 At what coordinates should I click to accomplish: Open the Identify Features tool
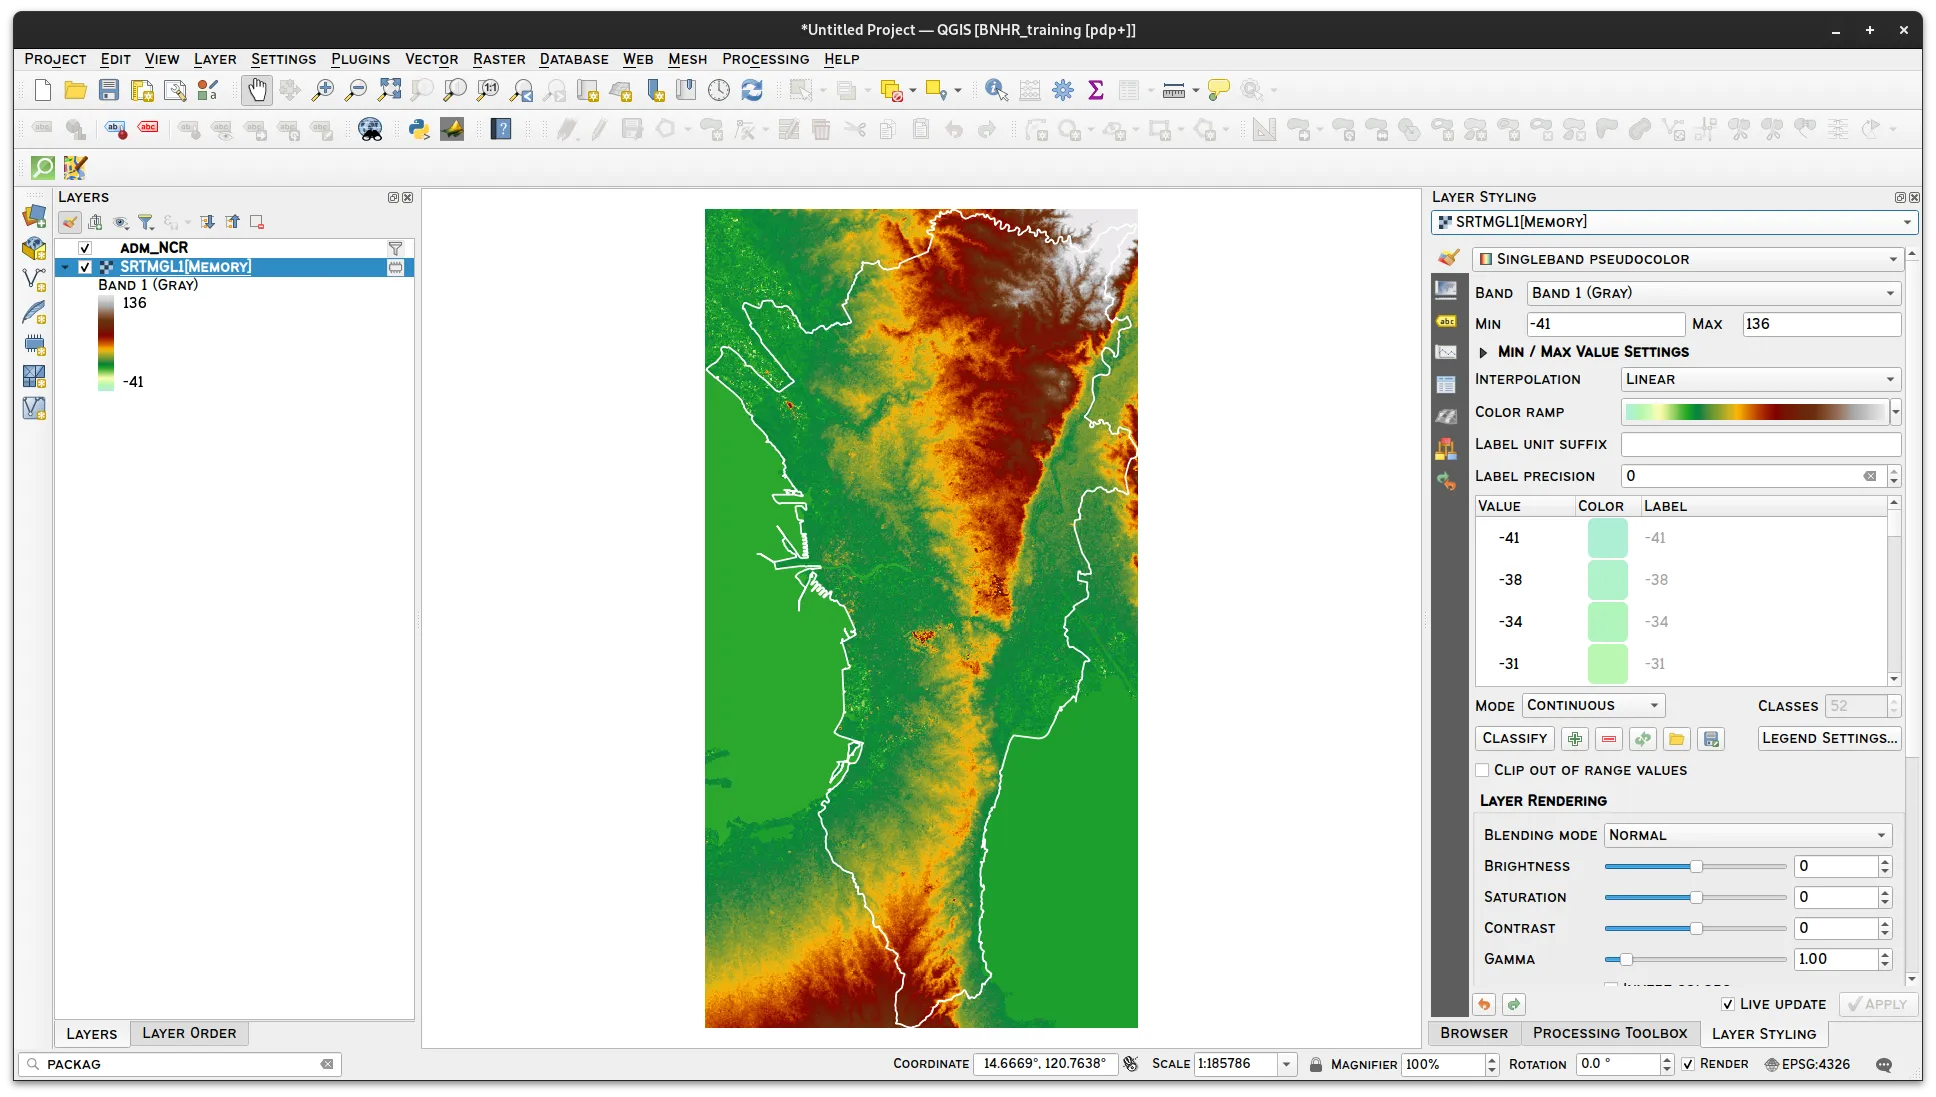click(x=994, y=90)
